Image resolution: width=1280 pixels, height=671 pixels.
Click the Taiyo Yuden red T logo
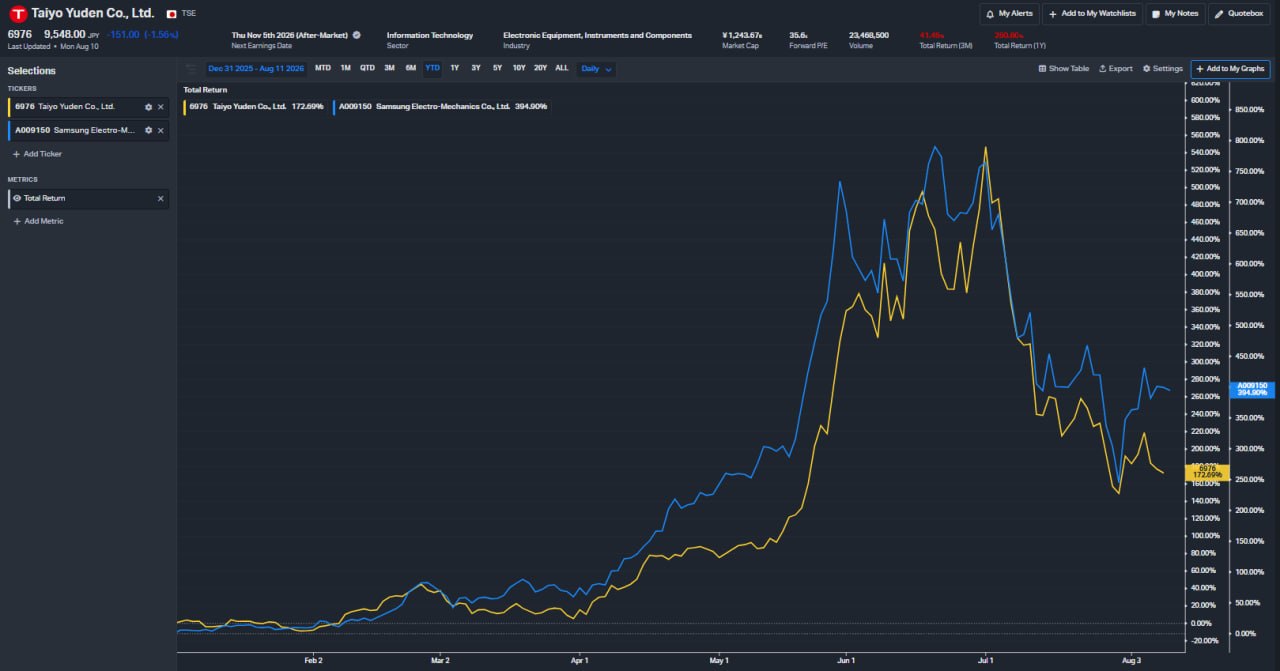tap(17, 14)
